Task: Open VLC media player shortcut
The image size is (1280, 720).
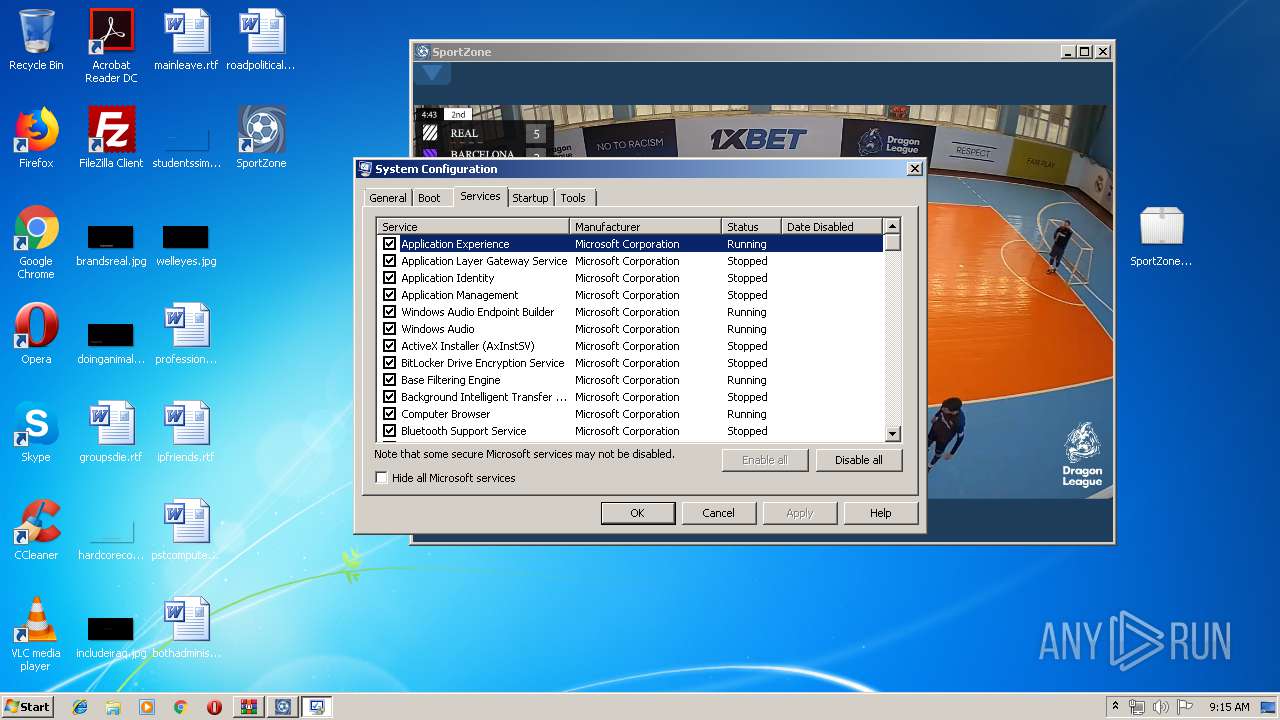Action: coord(36,634)
